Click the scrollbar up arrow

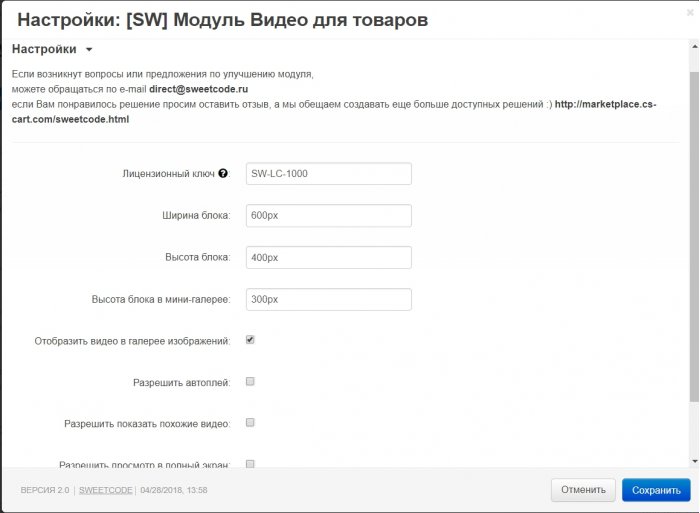[694, 46]
